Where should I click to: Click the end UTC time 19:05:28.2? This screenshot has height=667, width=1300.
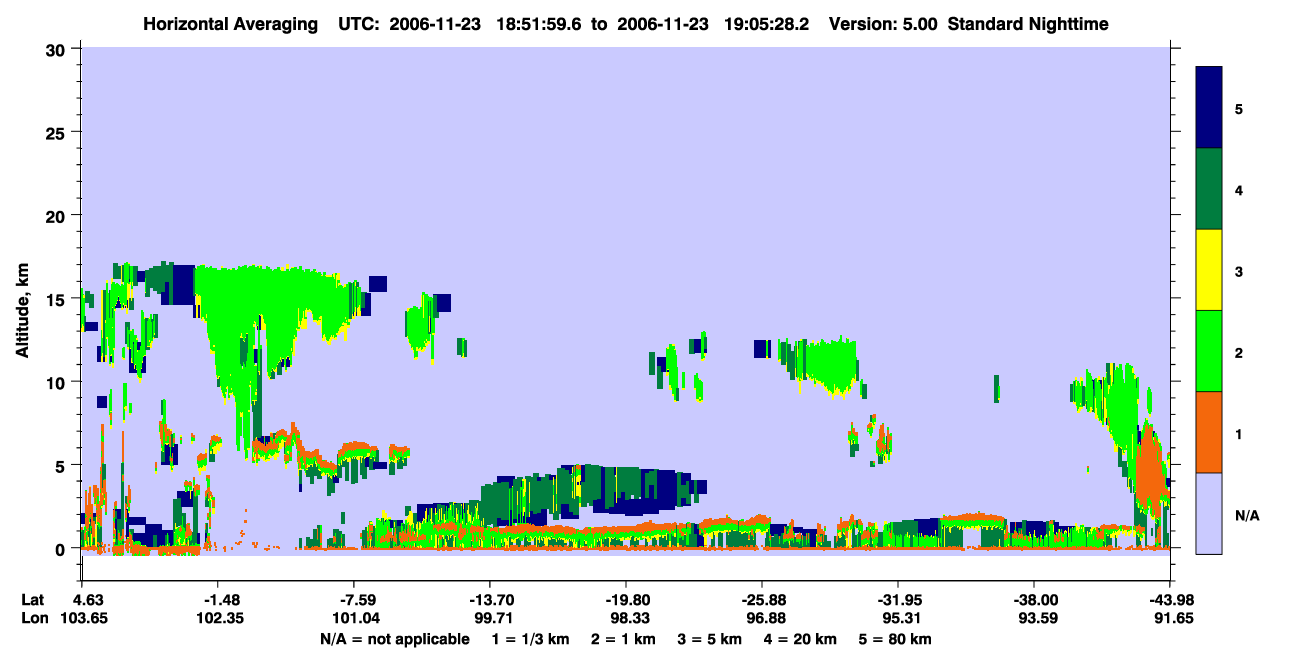point(765,23)
